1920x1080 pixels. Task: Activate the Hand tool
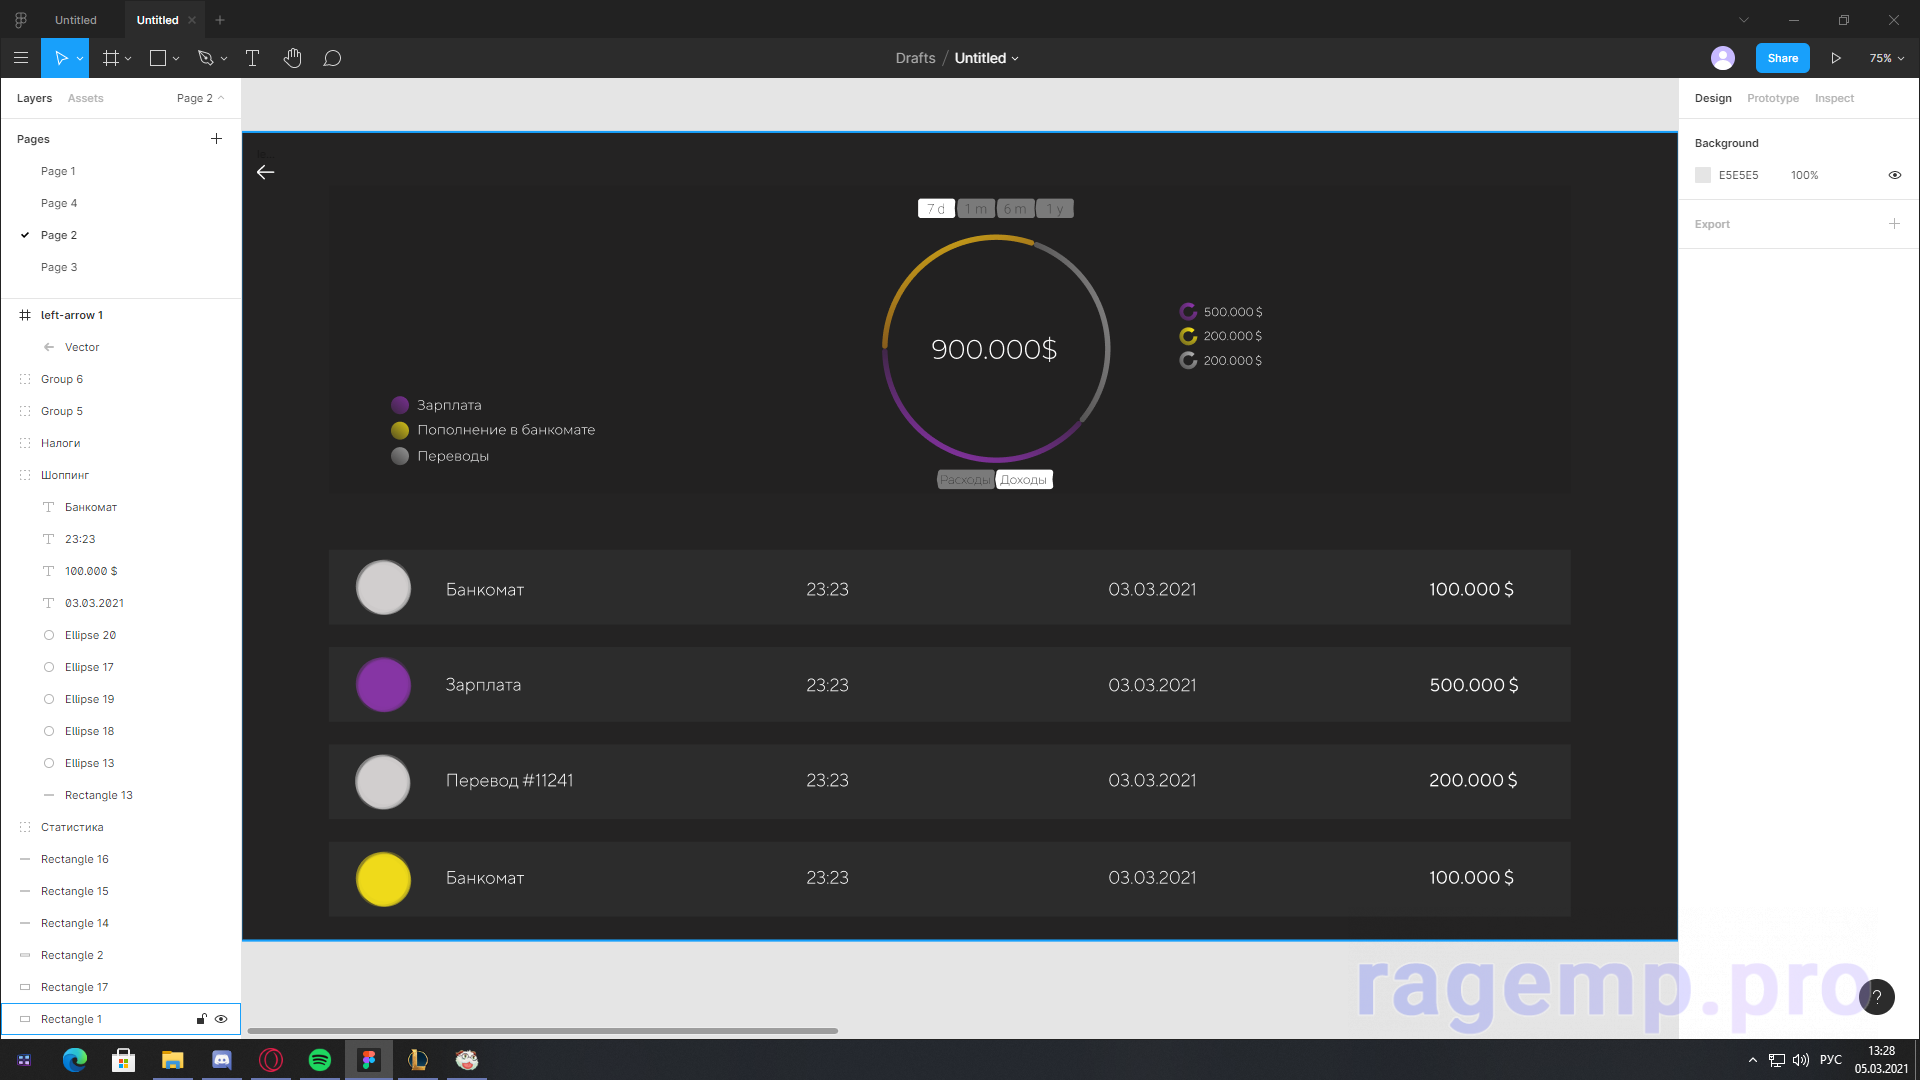coord(292,58)
